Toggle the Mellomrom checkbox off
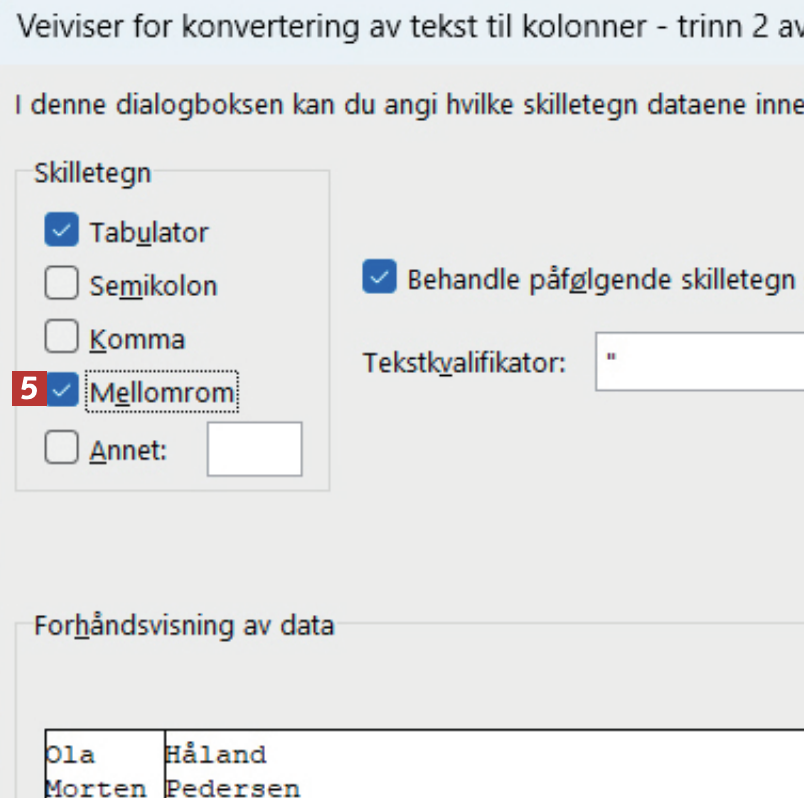The height and width of the screenshot is (798, 804). click(x=63, y=391)
